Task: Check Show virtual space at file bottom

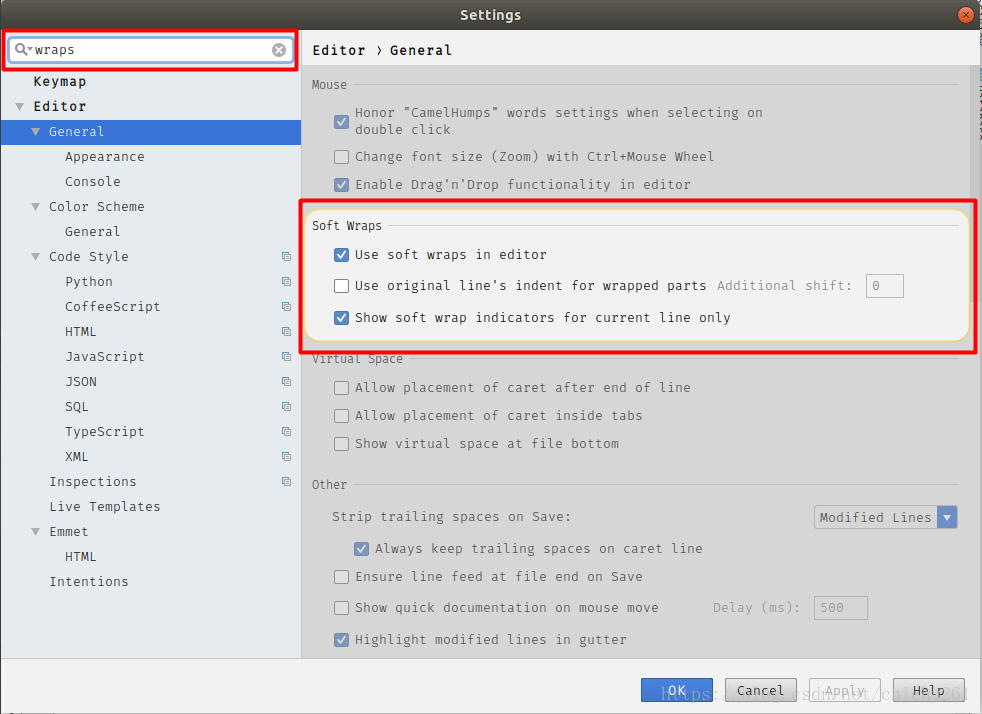Action: (x=341, y=444)
